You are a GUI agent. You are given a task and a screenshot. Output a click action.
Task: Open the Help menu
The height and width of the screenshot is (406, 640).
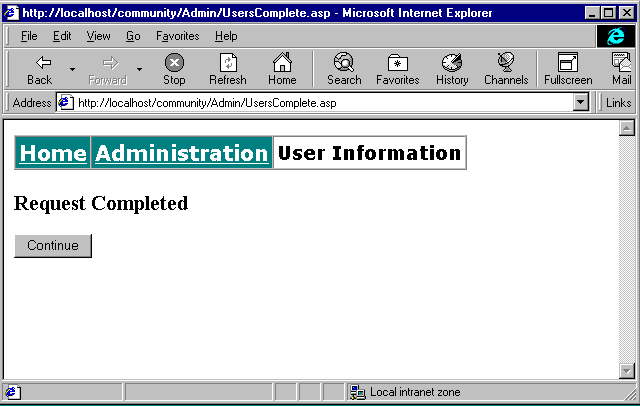226,36
